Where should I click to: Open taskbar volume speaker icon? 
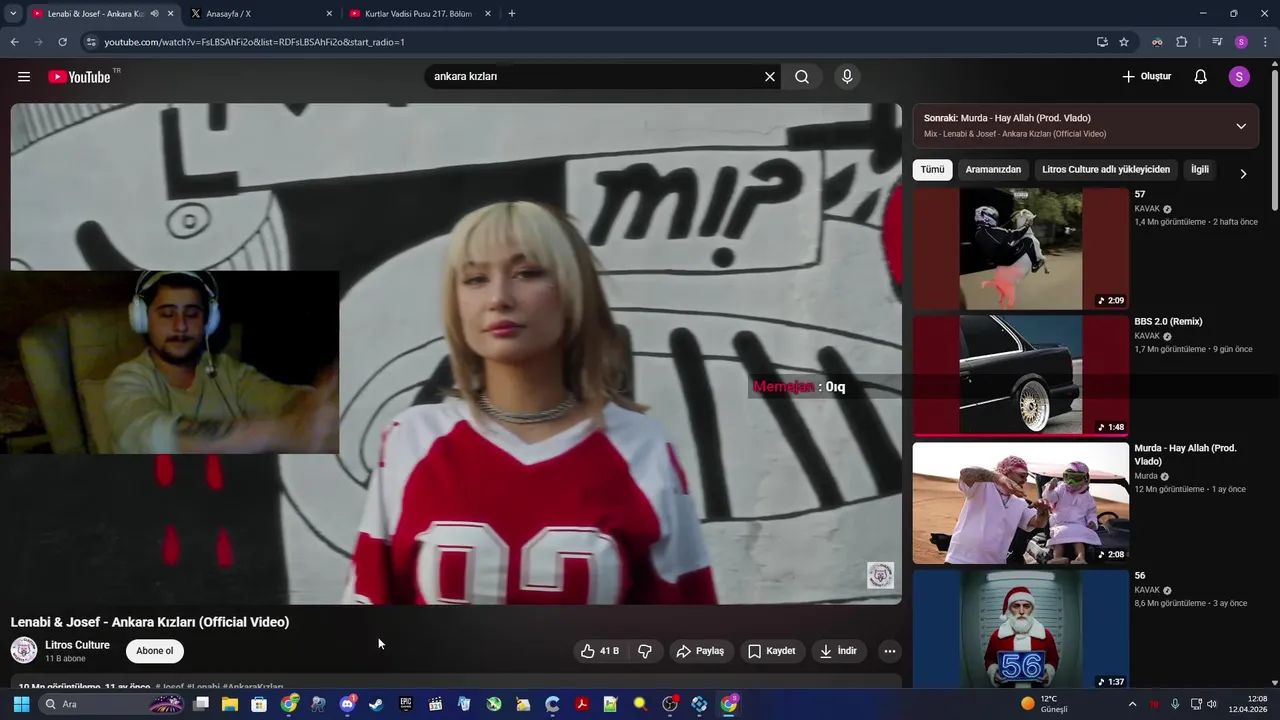pos(1212,704)
